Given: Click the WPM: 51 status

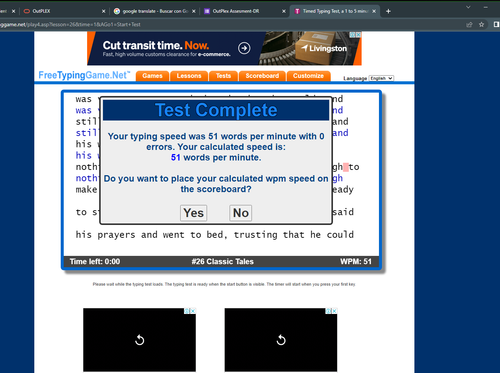Looking at the screenshot, I should pyautogui.click(x=356, y=262).
